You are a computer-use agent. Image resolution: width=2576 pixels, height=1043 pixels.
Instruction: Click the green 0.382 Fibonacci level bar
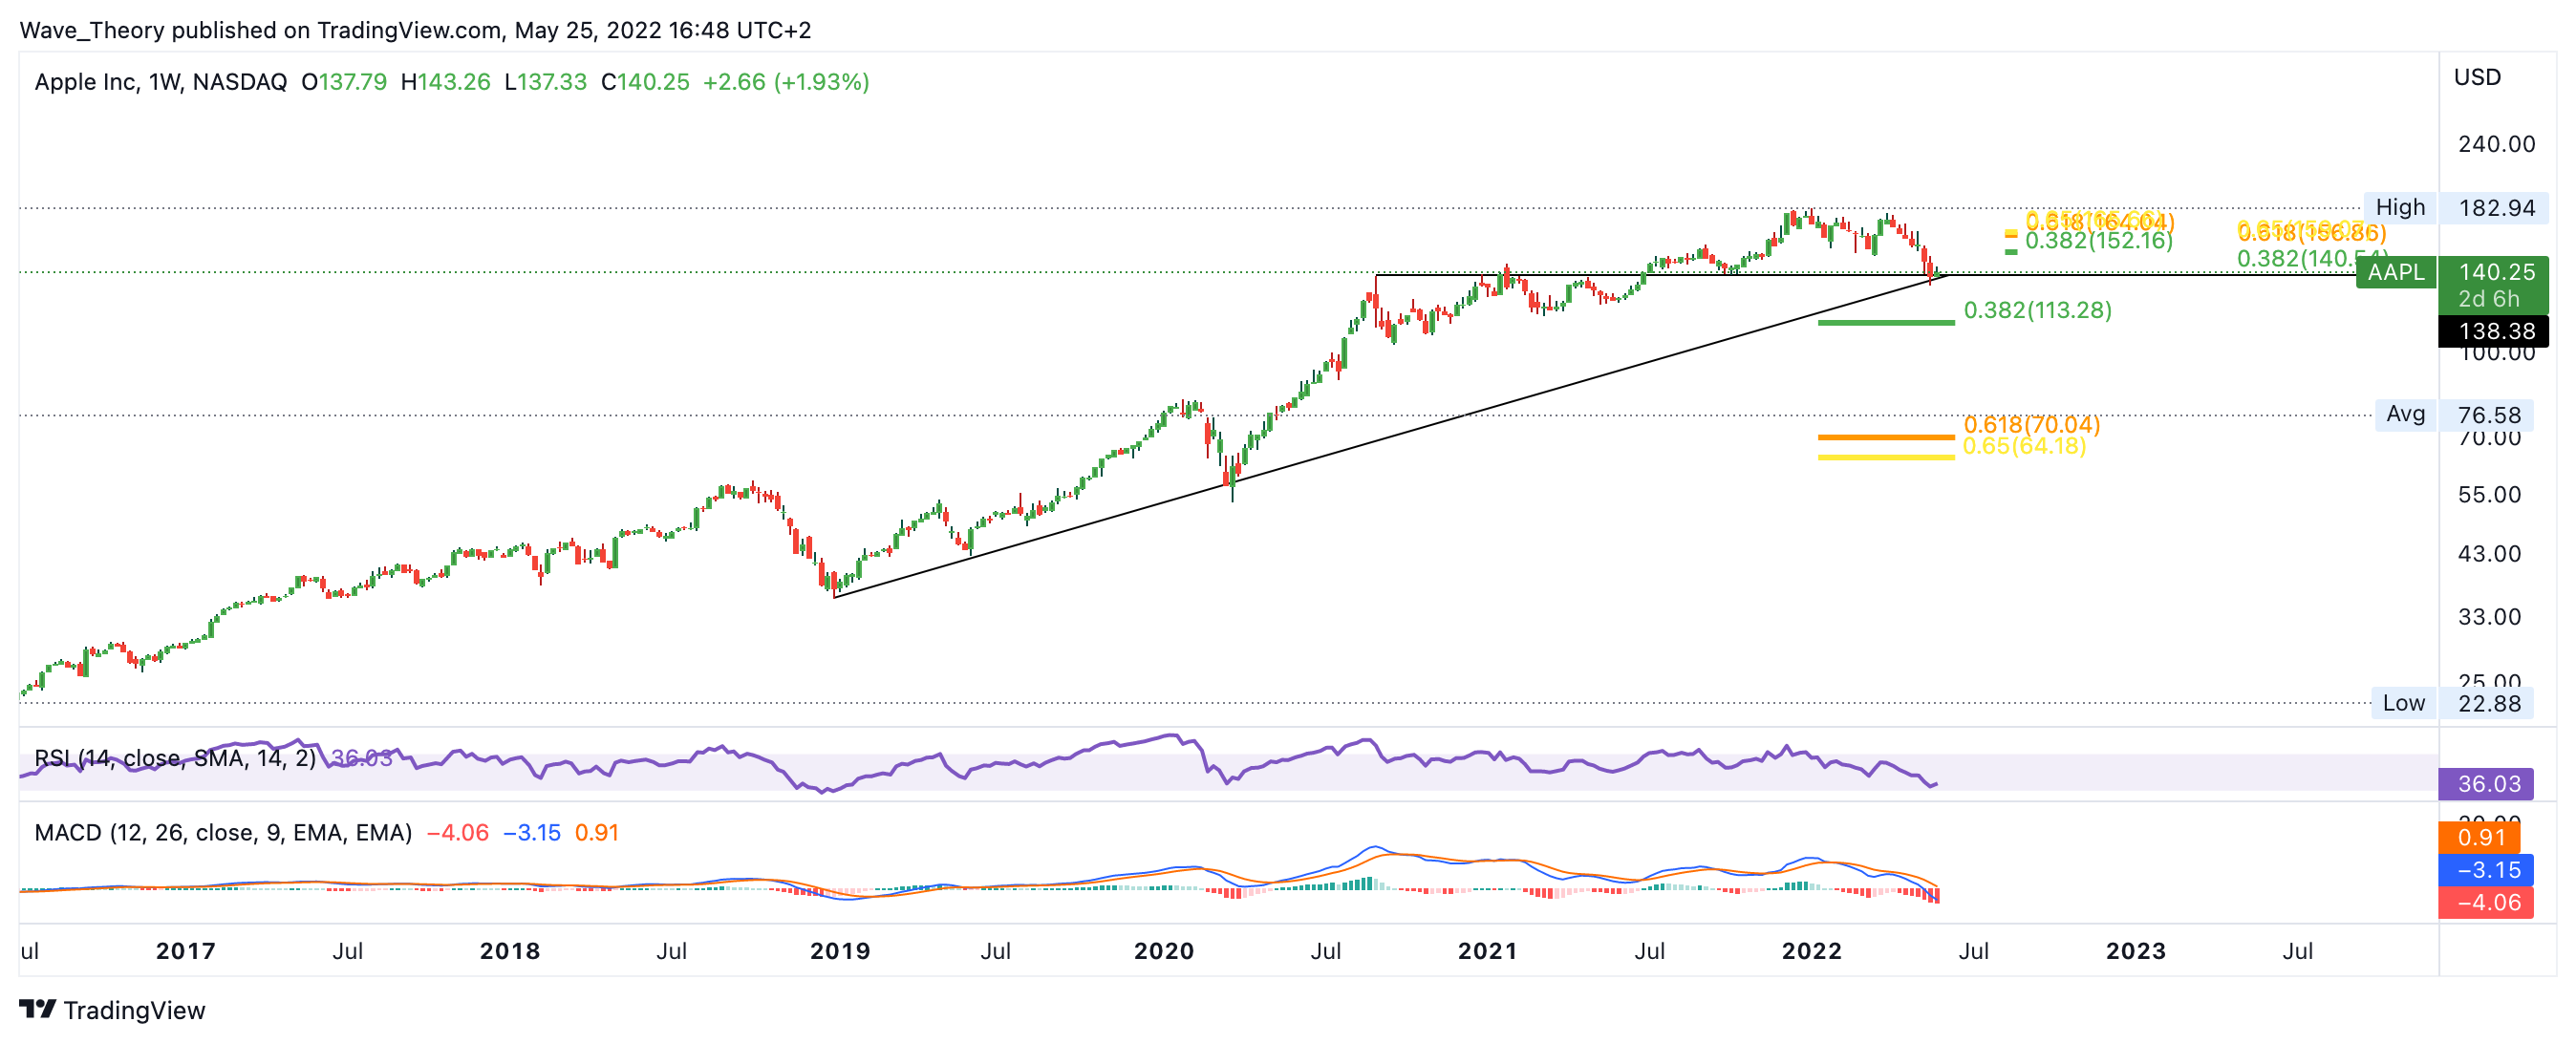coord(1885,322)
